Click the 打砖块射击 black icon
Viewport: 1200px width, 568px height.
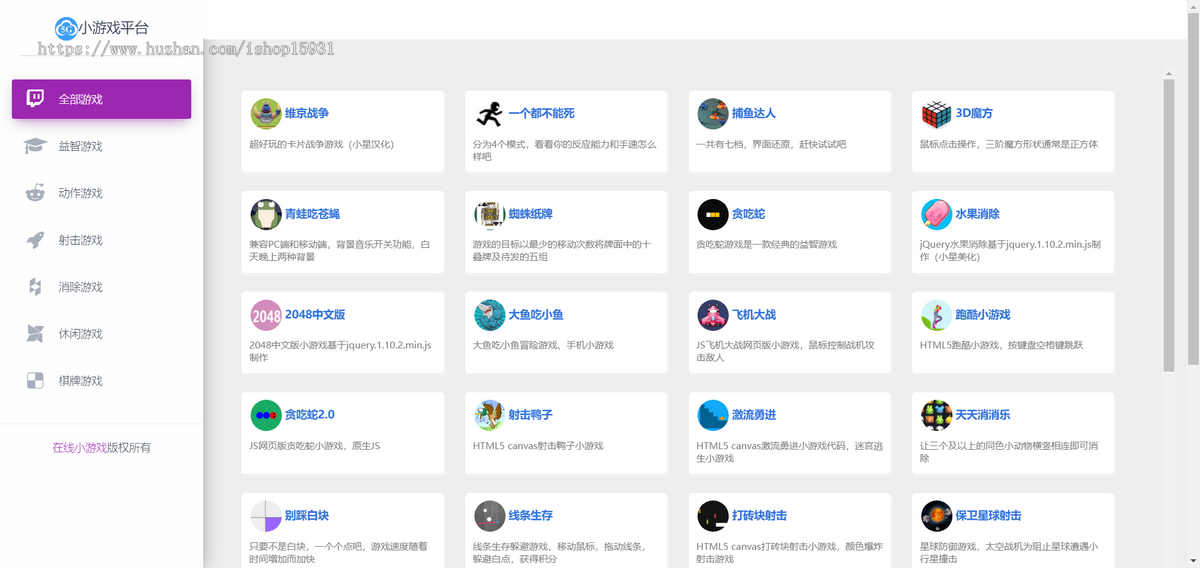[x=713, y=516]
